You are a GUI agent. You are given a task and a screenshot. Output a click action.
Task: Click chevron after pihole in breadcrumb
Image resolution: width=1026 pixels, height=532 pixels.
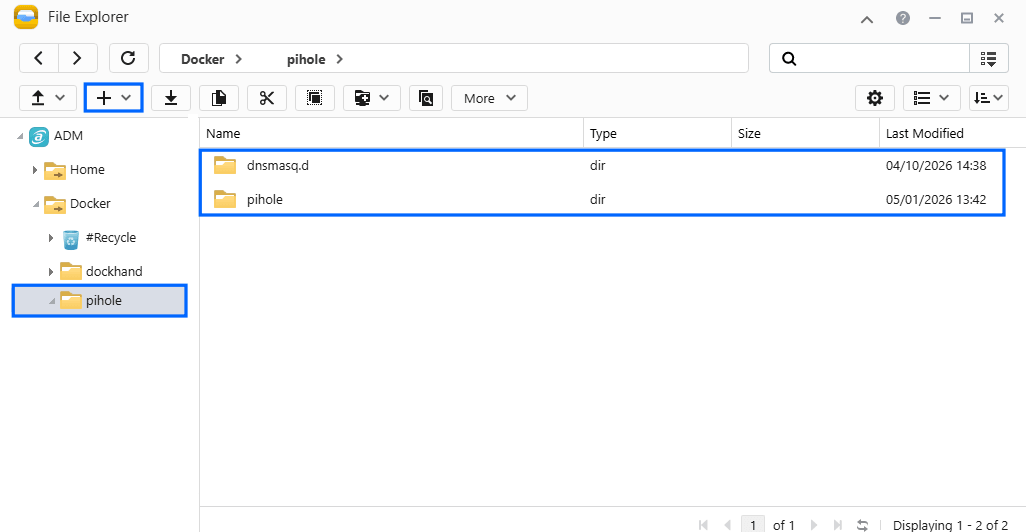tap(340, 59)
